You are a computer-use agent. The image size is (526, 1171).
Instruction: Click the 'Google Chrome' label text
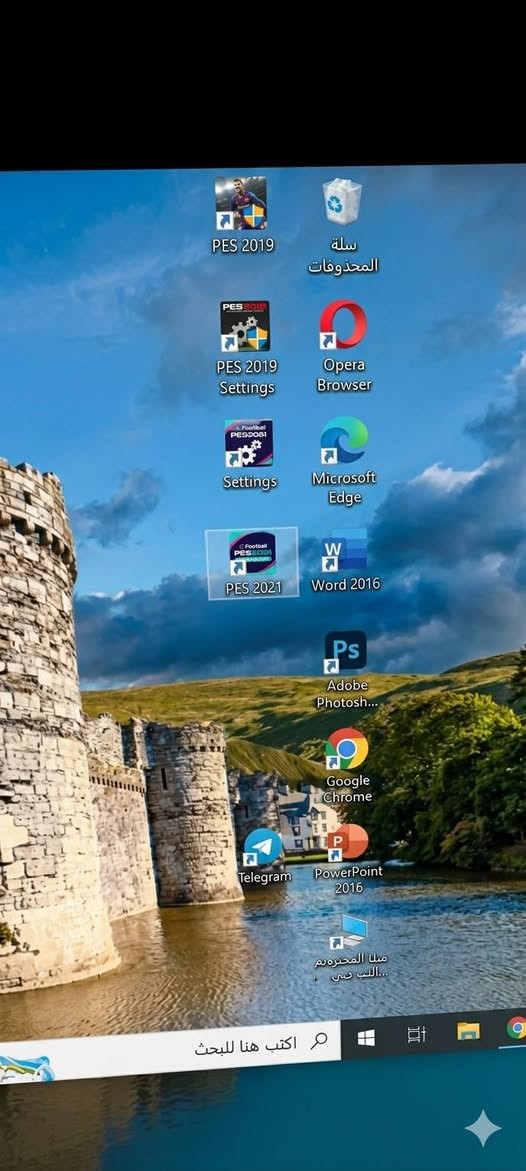click(x=347, y=789)
